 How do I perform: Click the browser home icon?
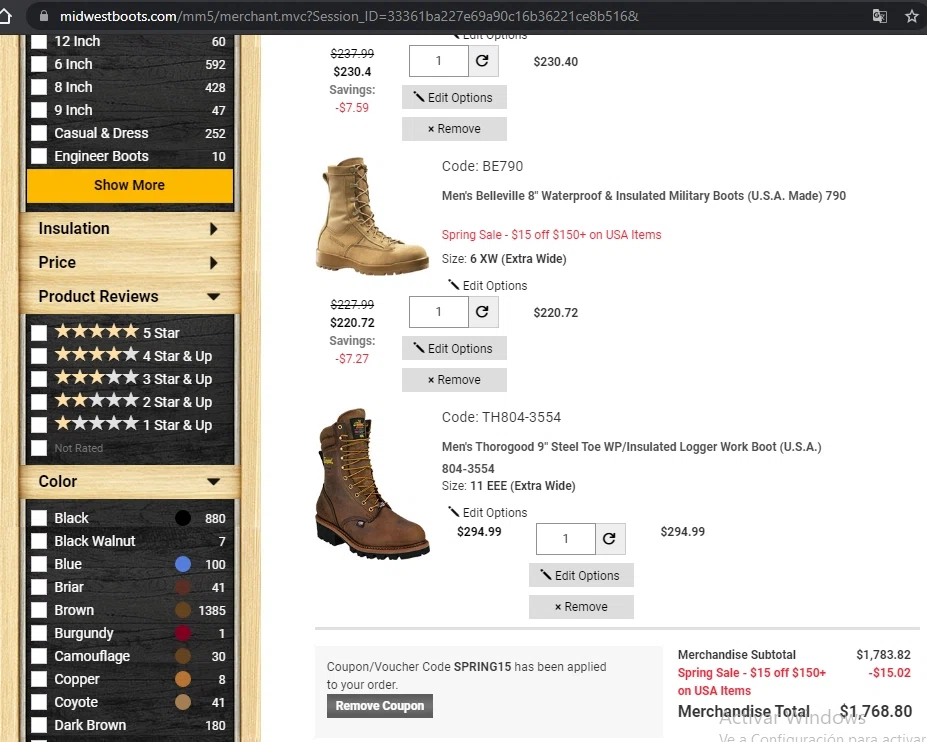pyautogui.click(x=5, y=16)
